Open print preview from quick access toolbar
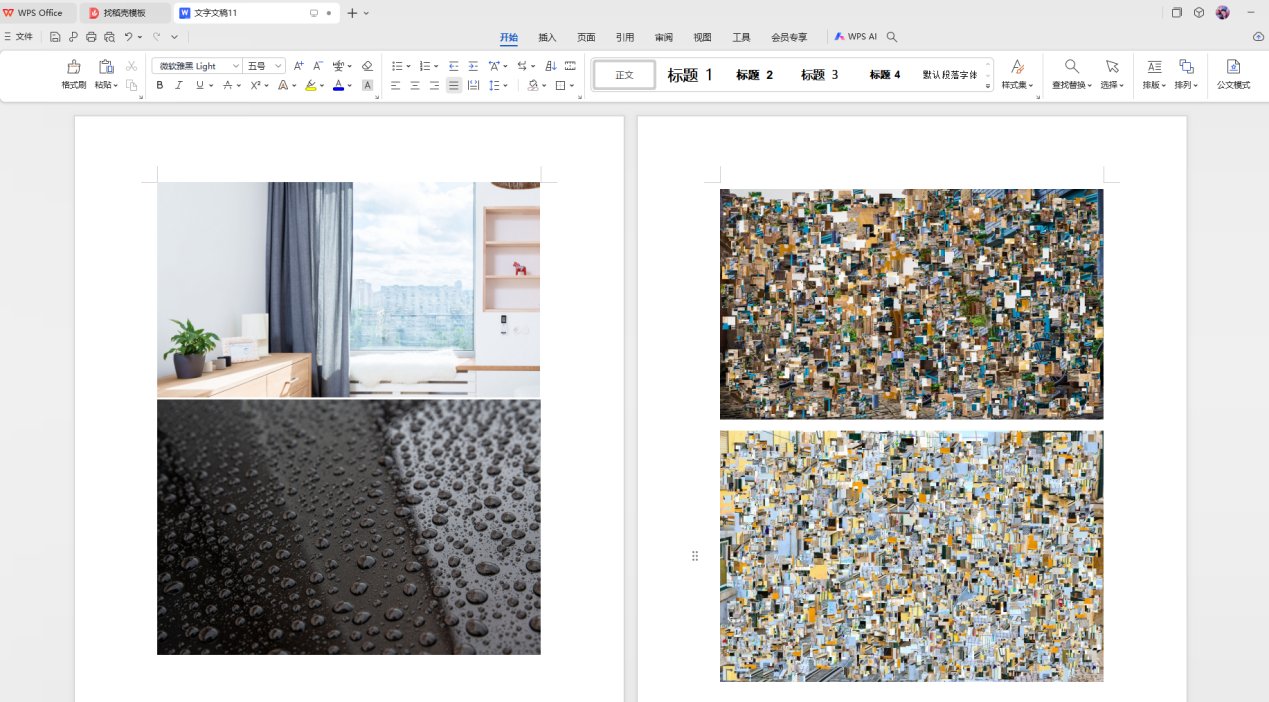1269x702 pixels. pos(109,37)
